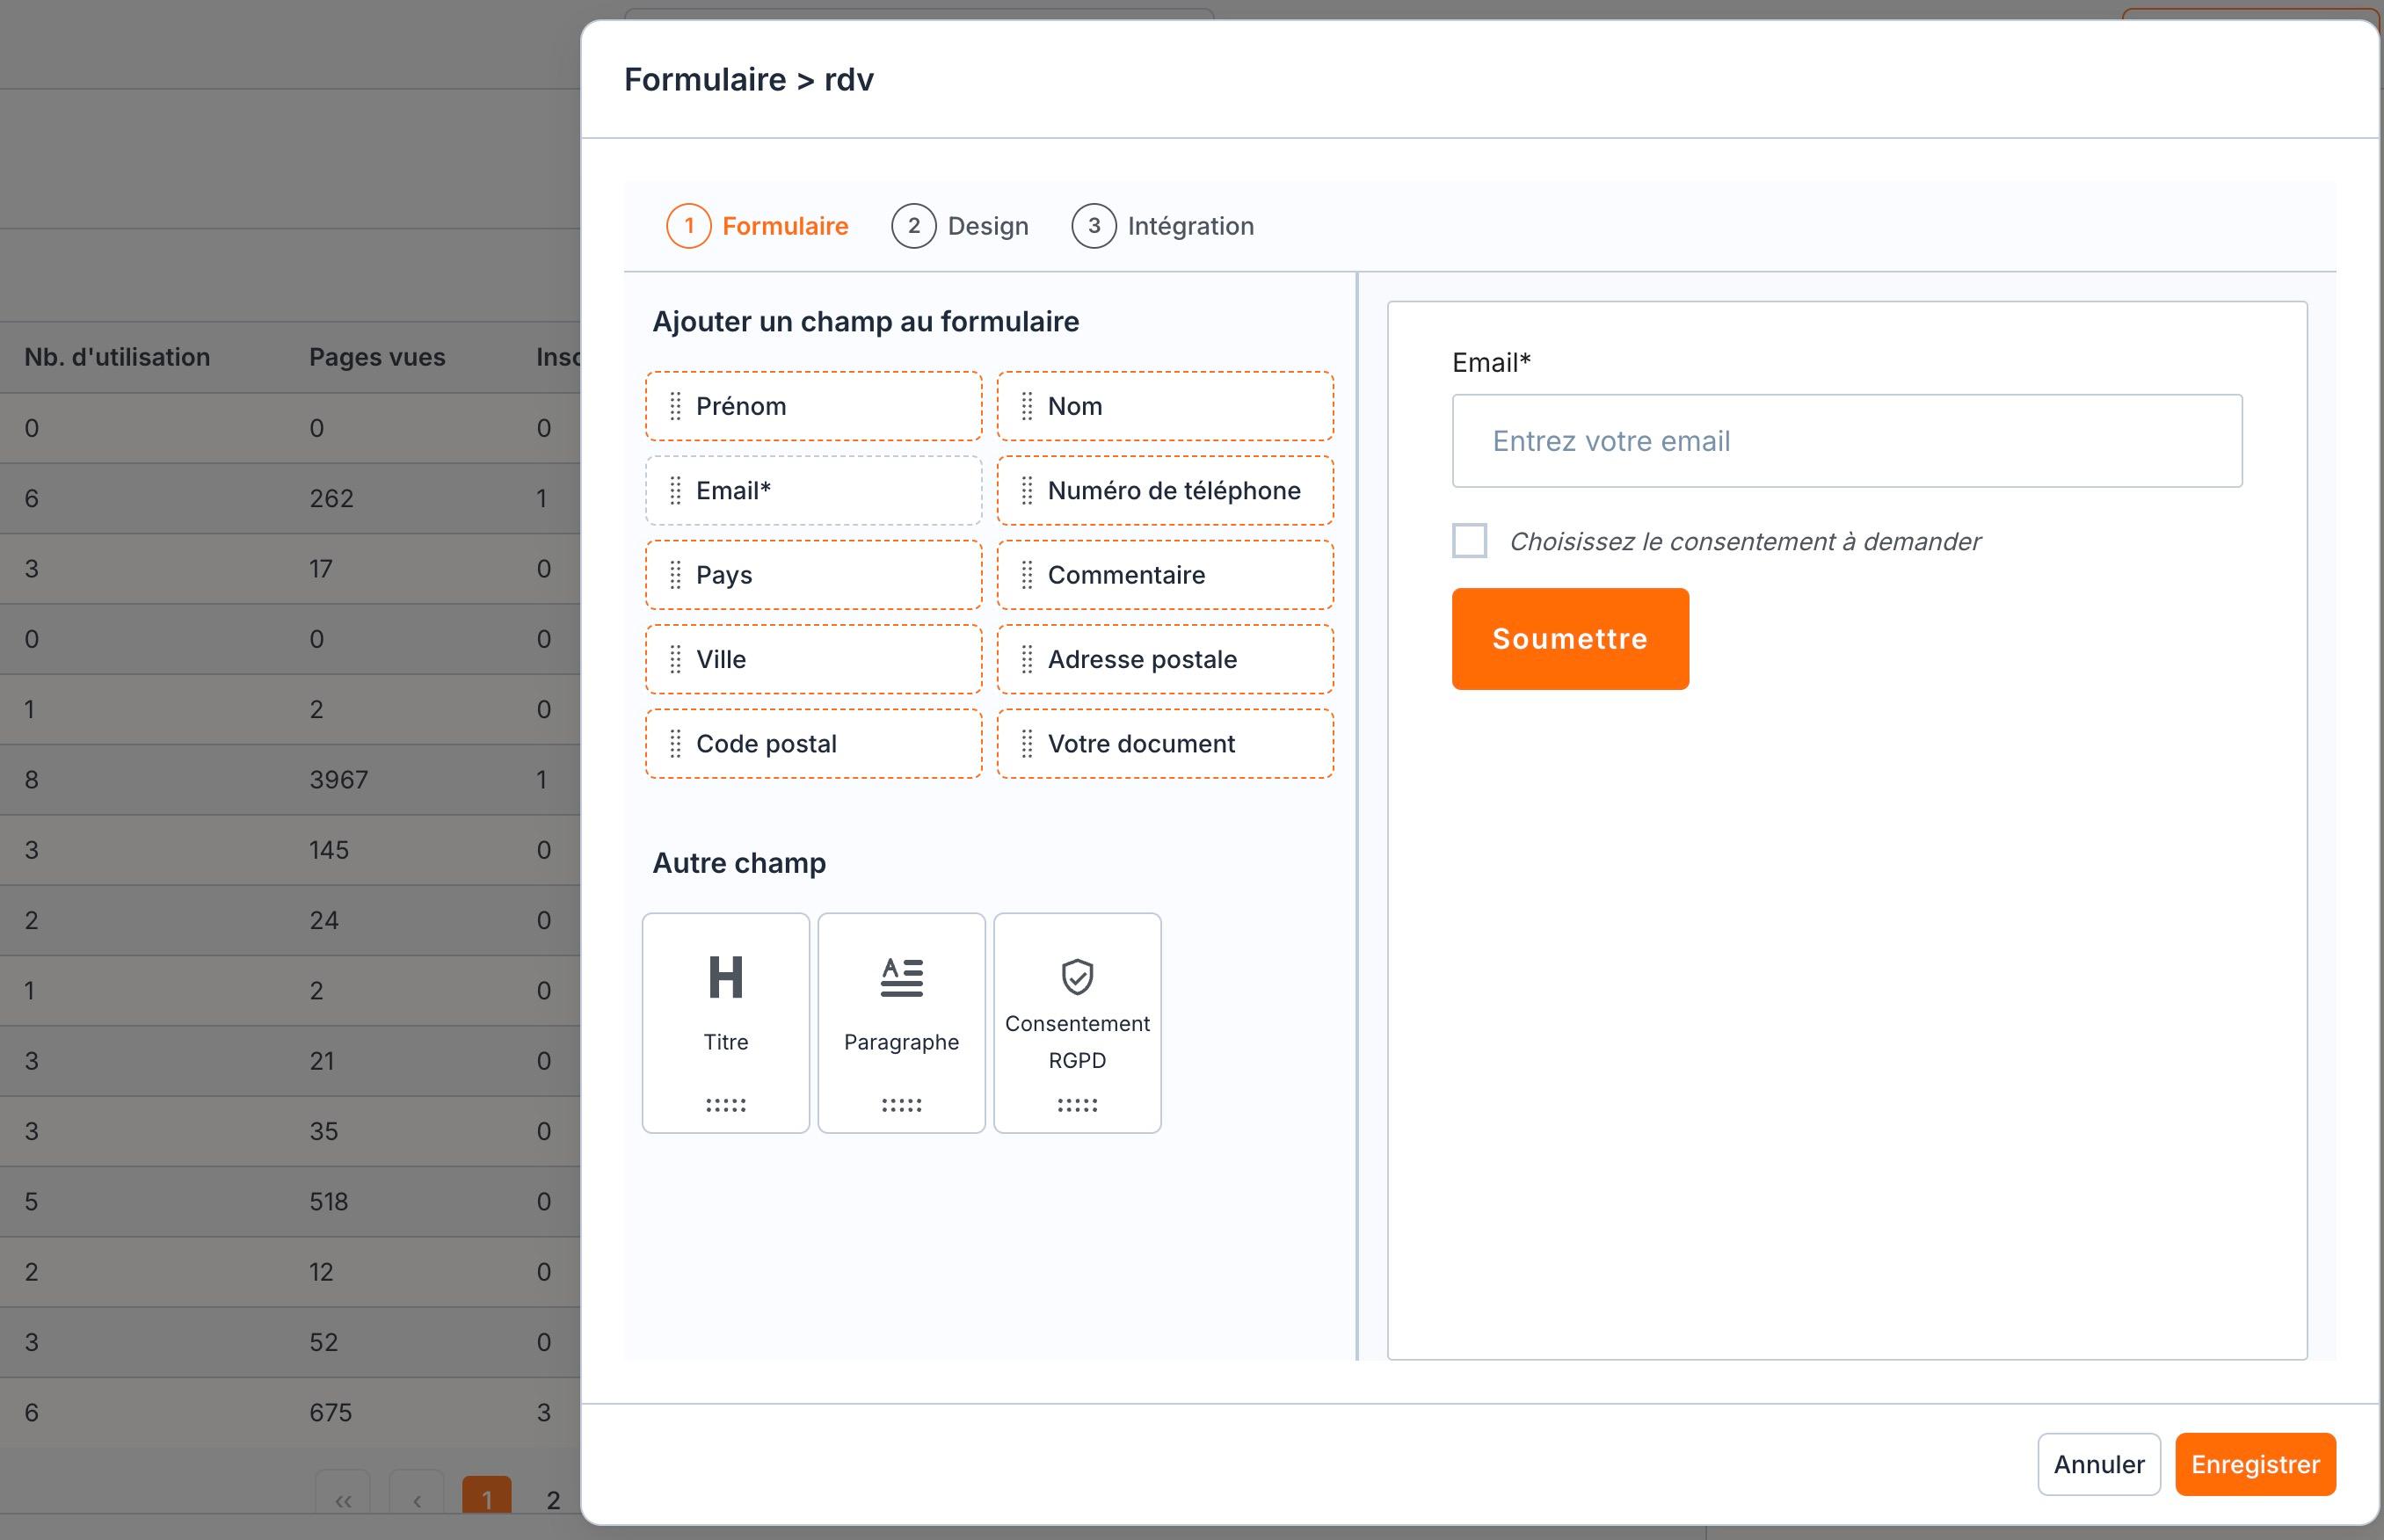Click 'Pages vues' column header
This screenshot has height=1540, width=2384.
377,357
